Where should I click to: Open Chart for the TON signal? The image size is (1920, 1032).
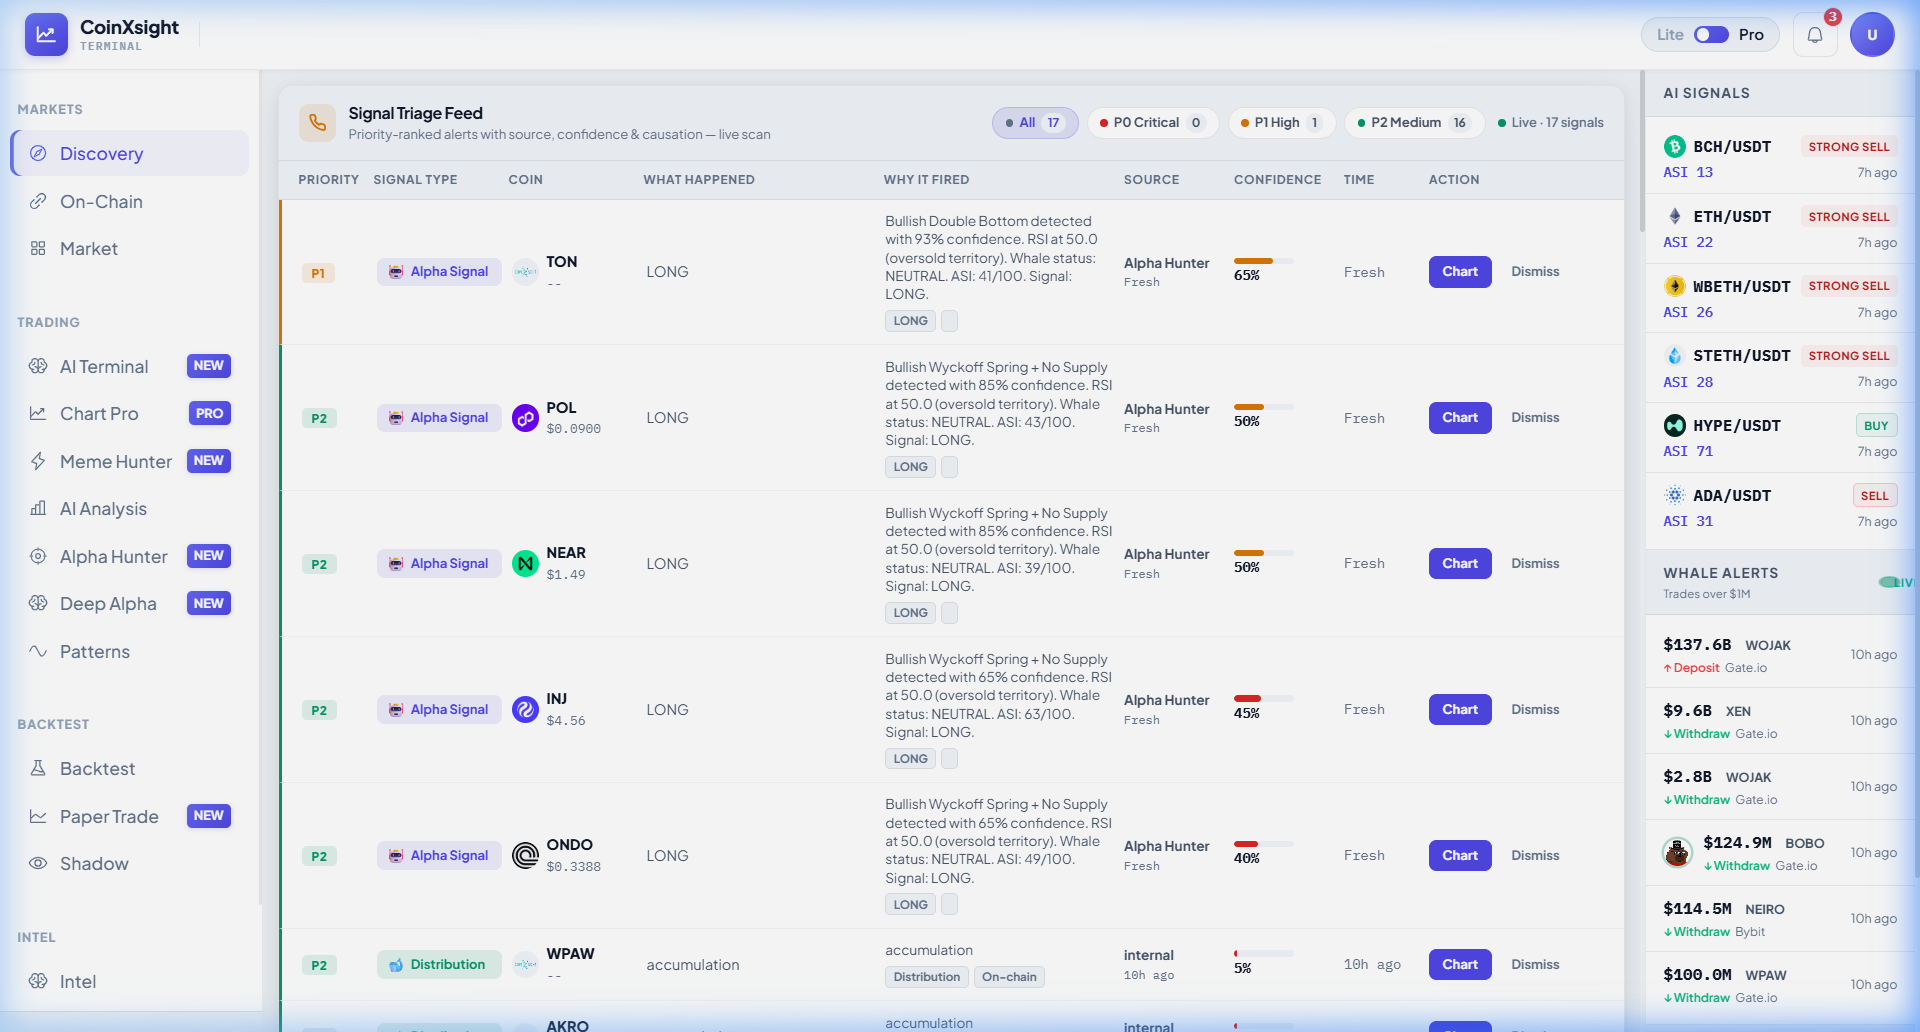(1460, 272)
